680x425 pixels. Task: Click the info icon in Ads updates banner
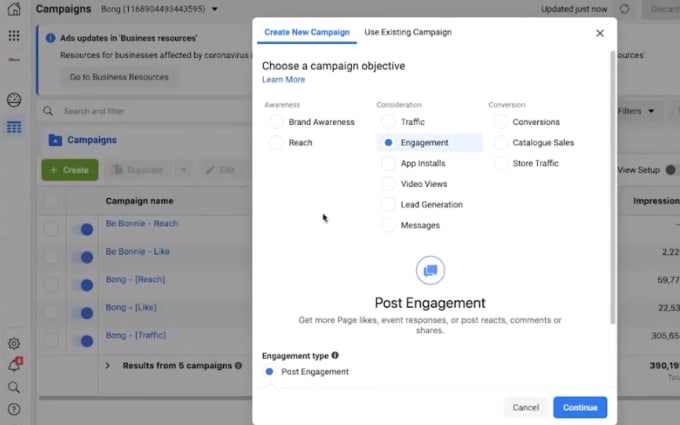[x=50, y=38]
